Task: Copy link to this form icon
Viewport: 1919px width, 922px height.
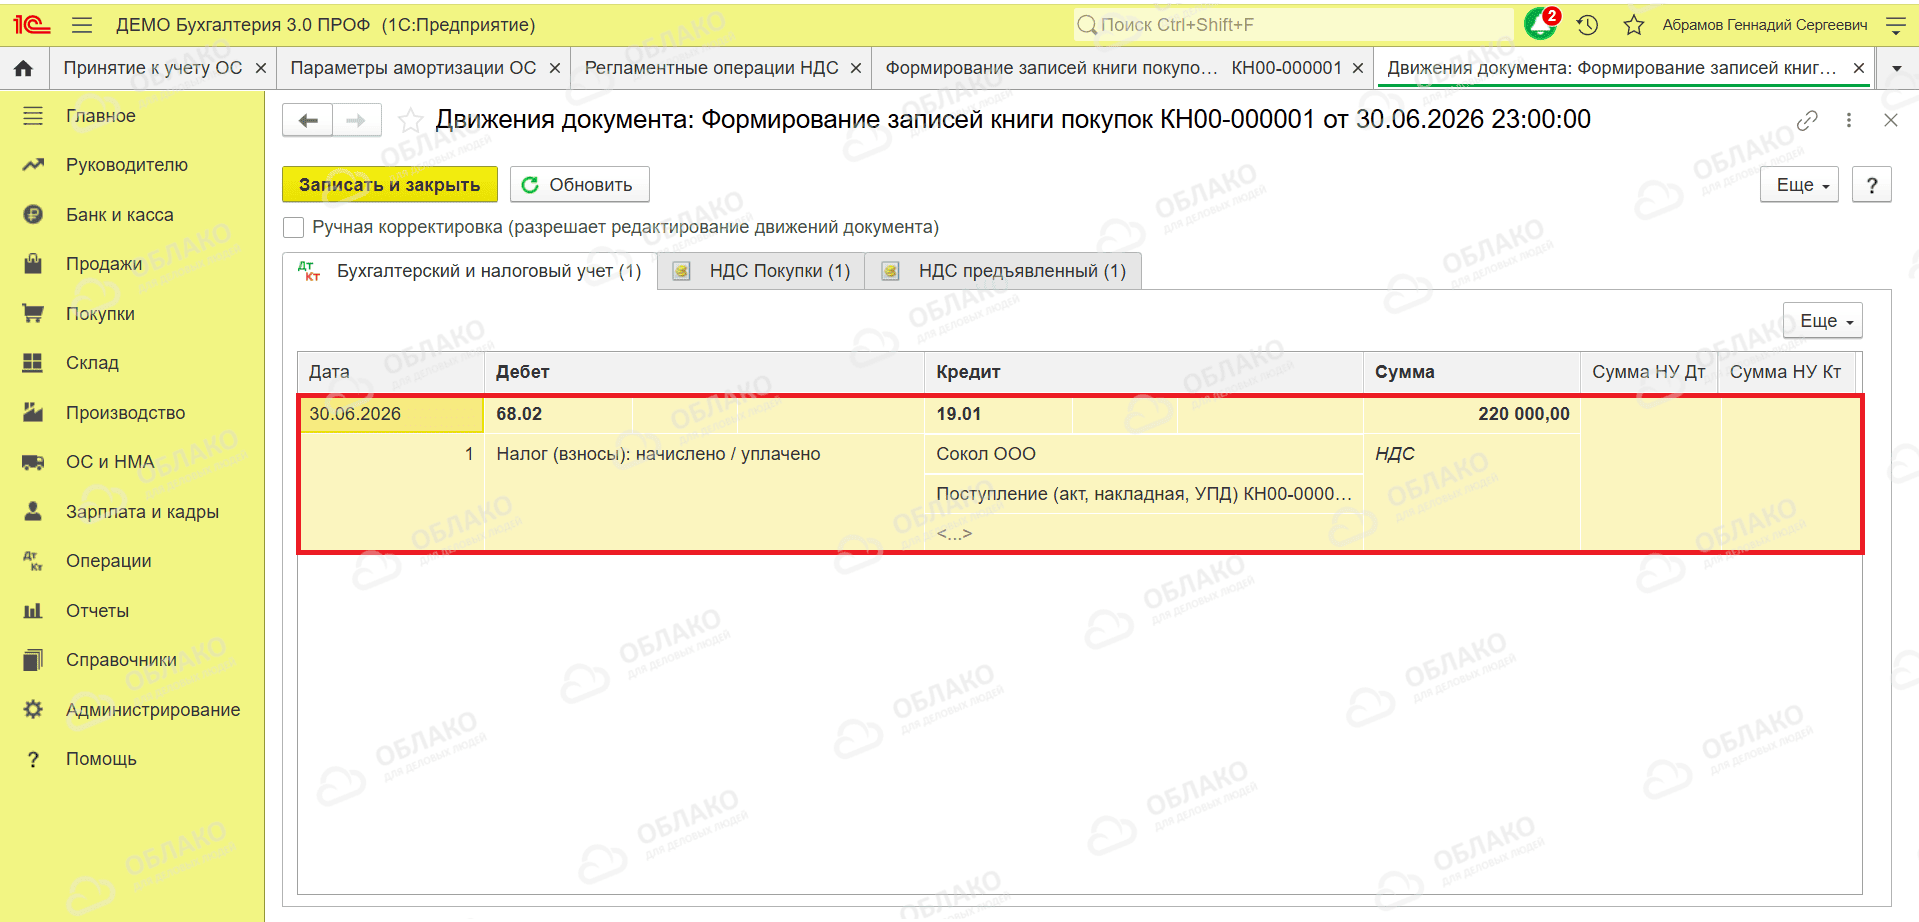Action: click(x=1807, y=120)
